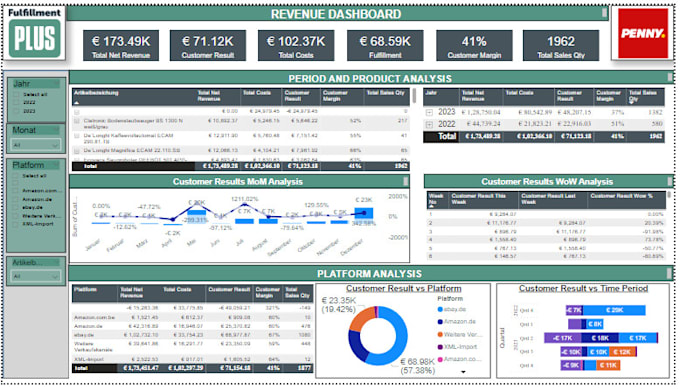Click the dark blue donut segment

click(x=356, y=347)
